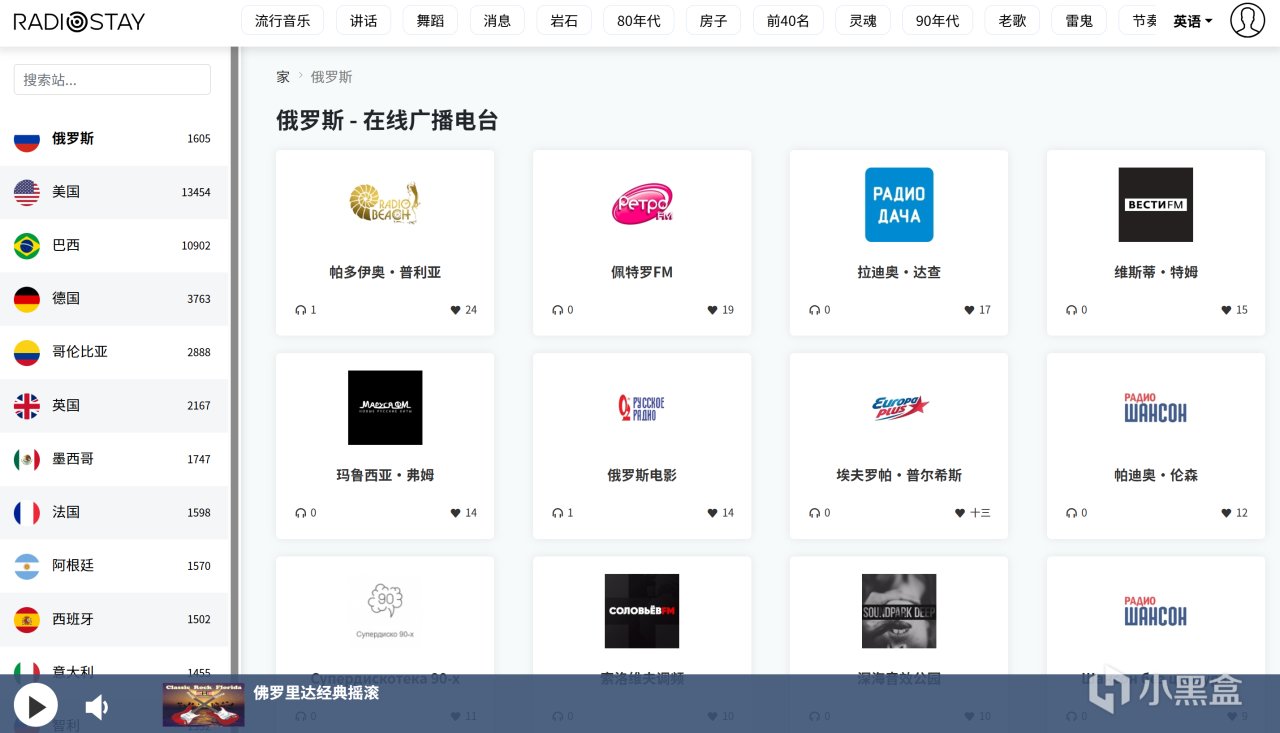Viewport: 1280px width, 733px height.
Task: Select the Colombia flag icon
Action: pos(27,352)
